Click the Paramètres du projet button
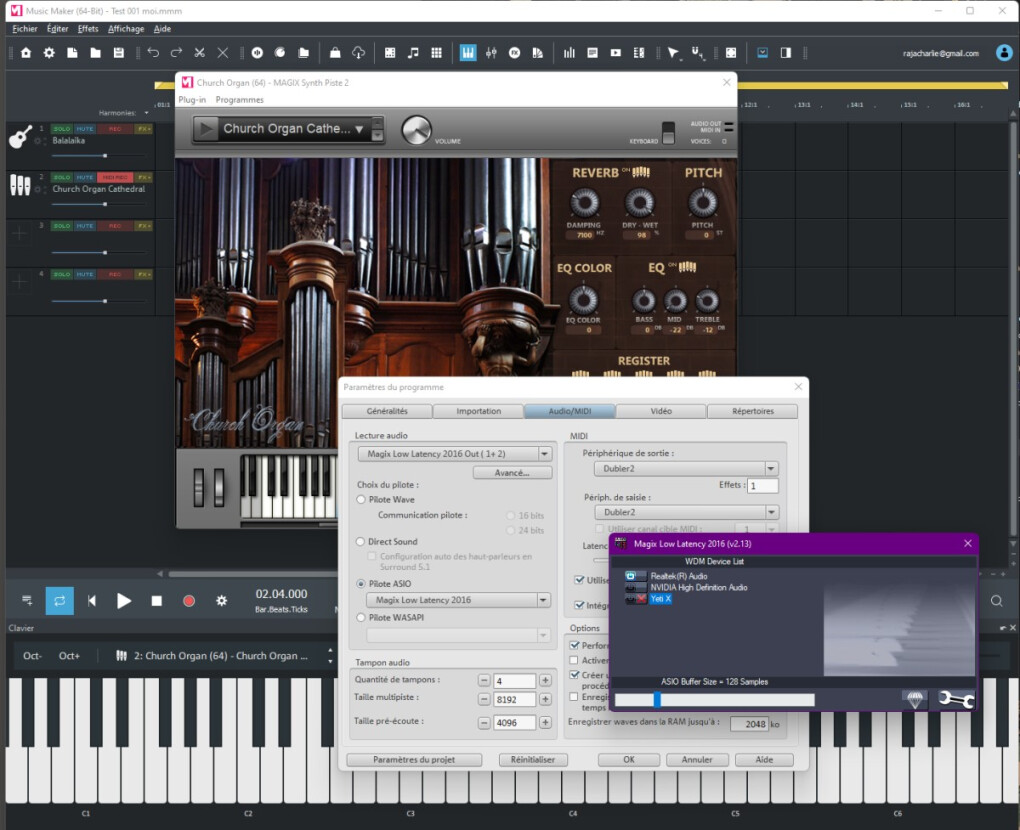1020x830 pixels. [x=414, y=760]
